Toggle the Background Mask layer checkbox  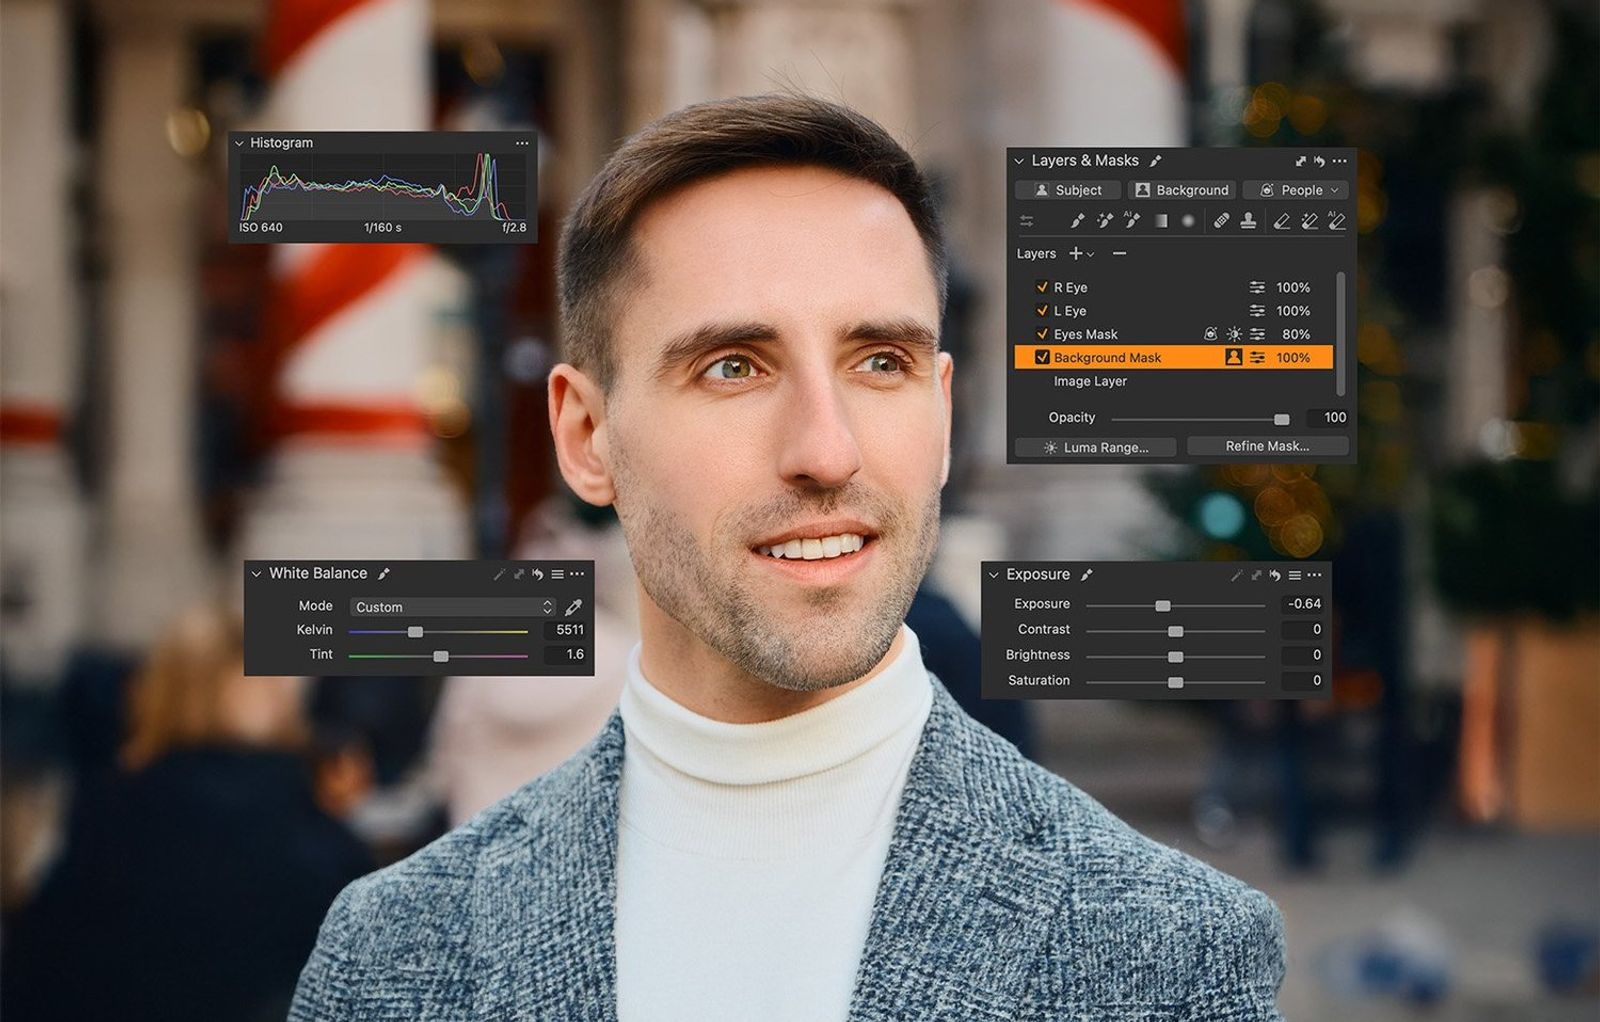(x=1042, y=357)
